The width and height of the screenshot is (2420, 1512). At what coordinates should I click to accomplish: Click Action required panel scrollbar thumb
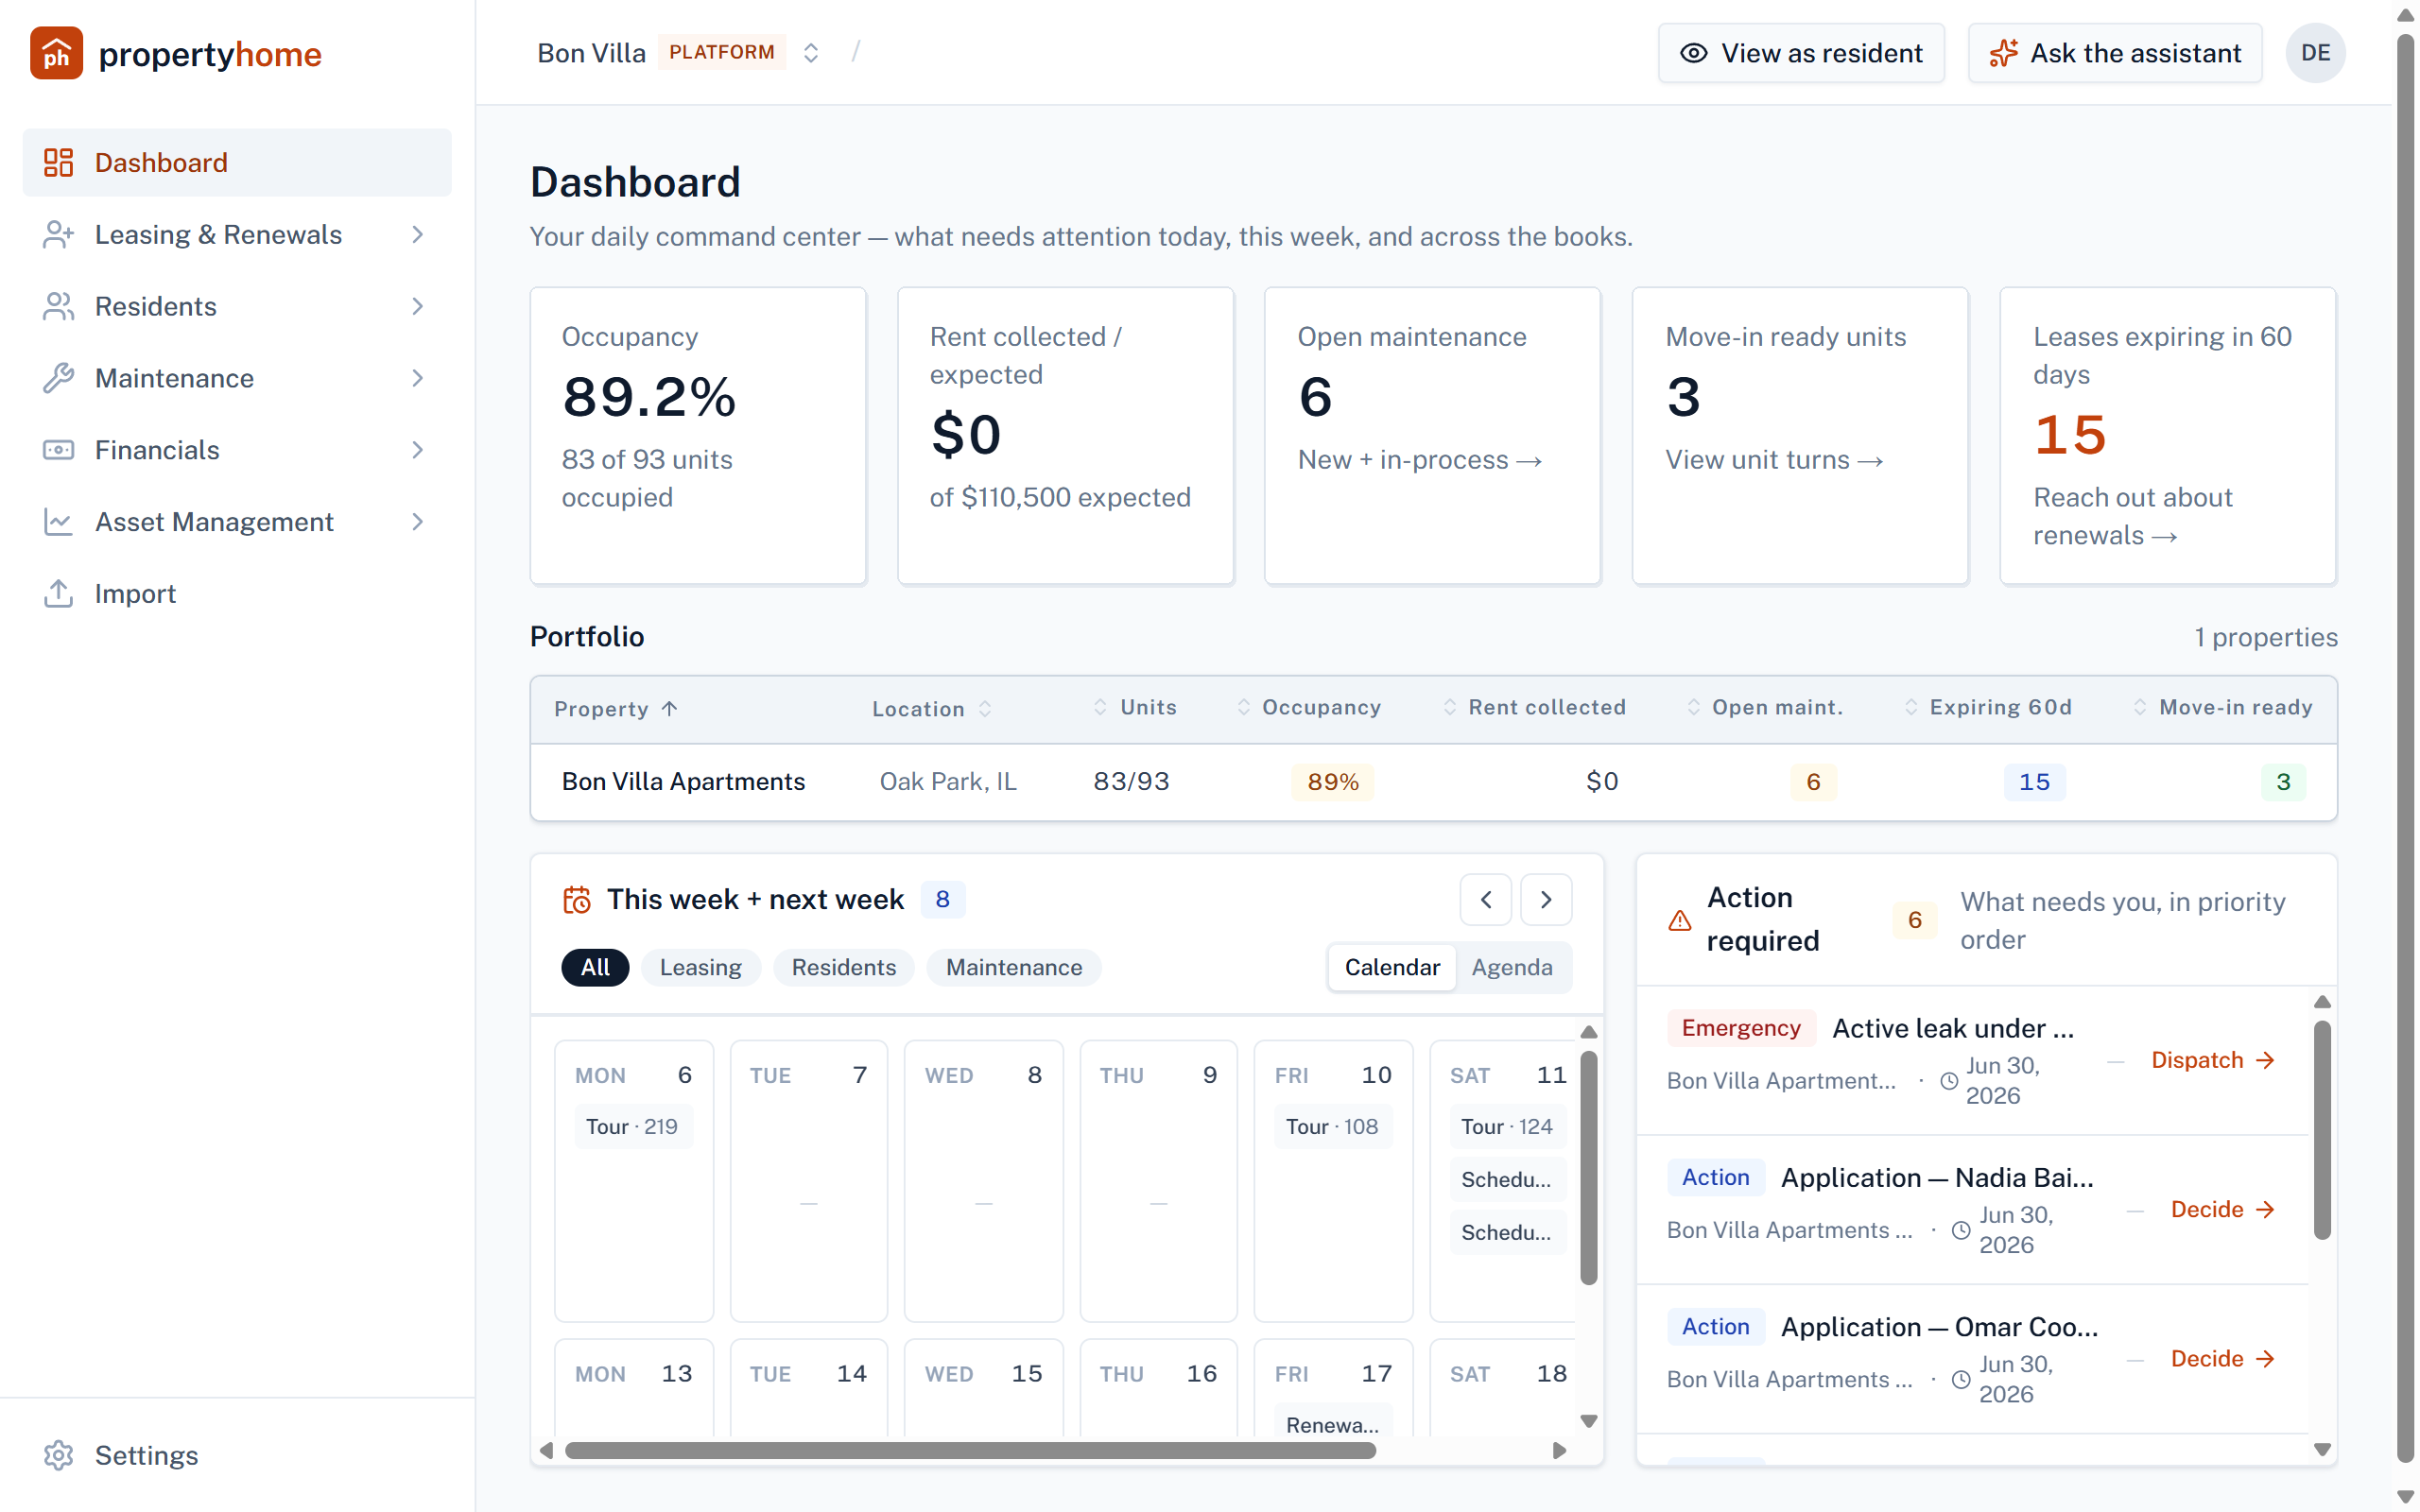(x=2322, y=1130)
